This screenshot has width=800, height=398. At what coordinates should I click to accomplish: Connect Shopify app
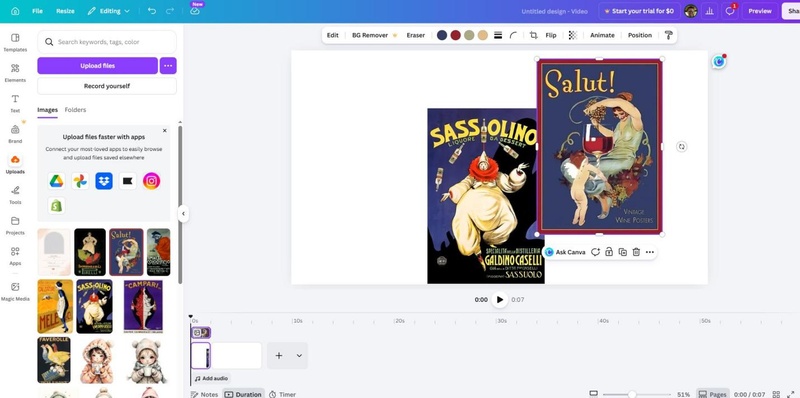(57, 206)
